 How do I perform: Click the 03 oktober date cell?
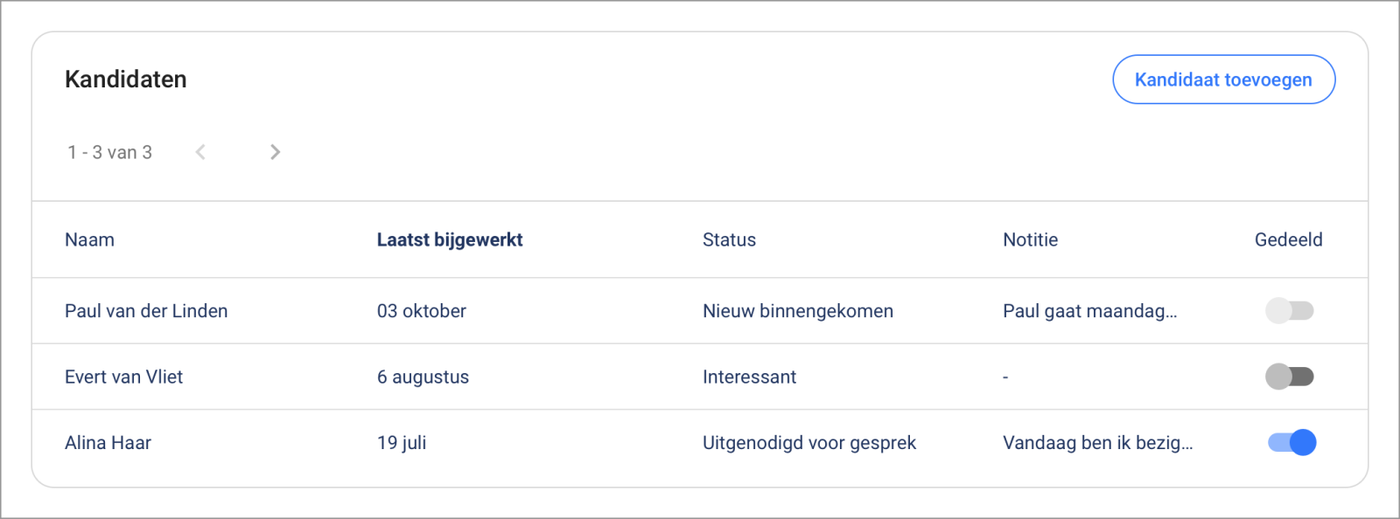pyautogui.click(x=421, y=311)
